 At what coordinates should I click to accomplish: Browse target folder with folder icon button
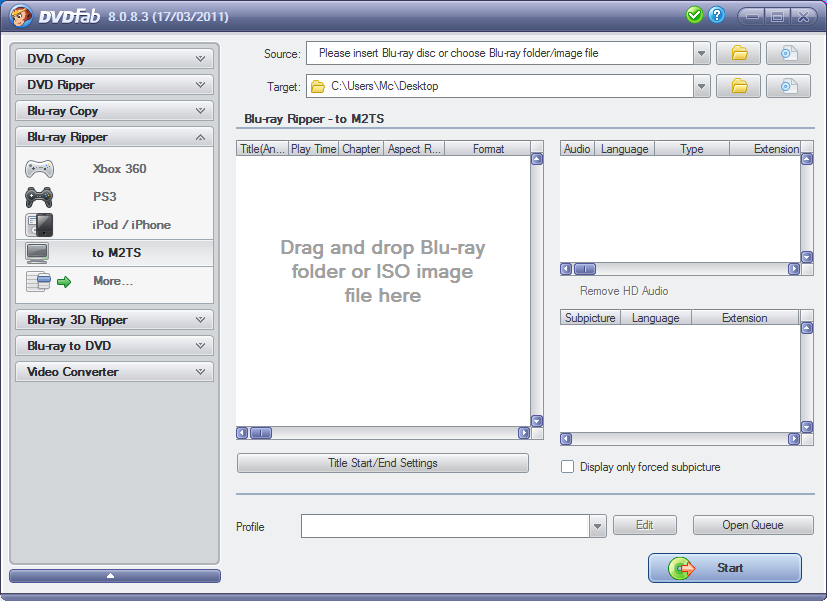point(738,86)
